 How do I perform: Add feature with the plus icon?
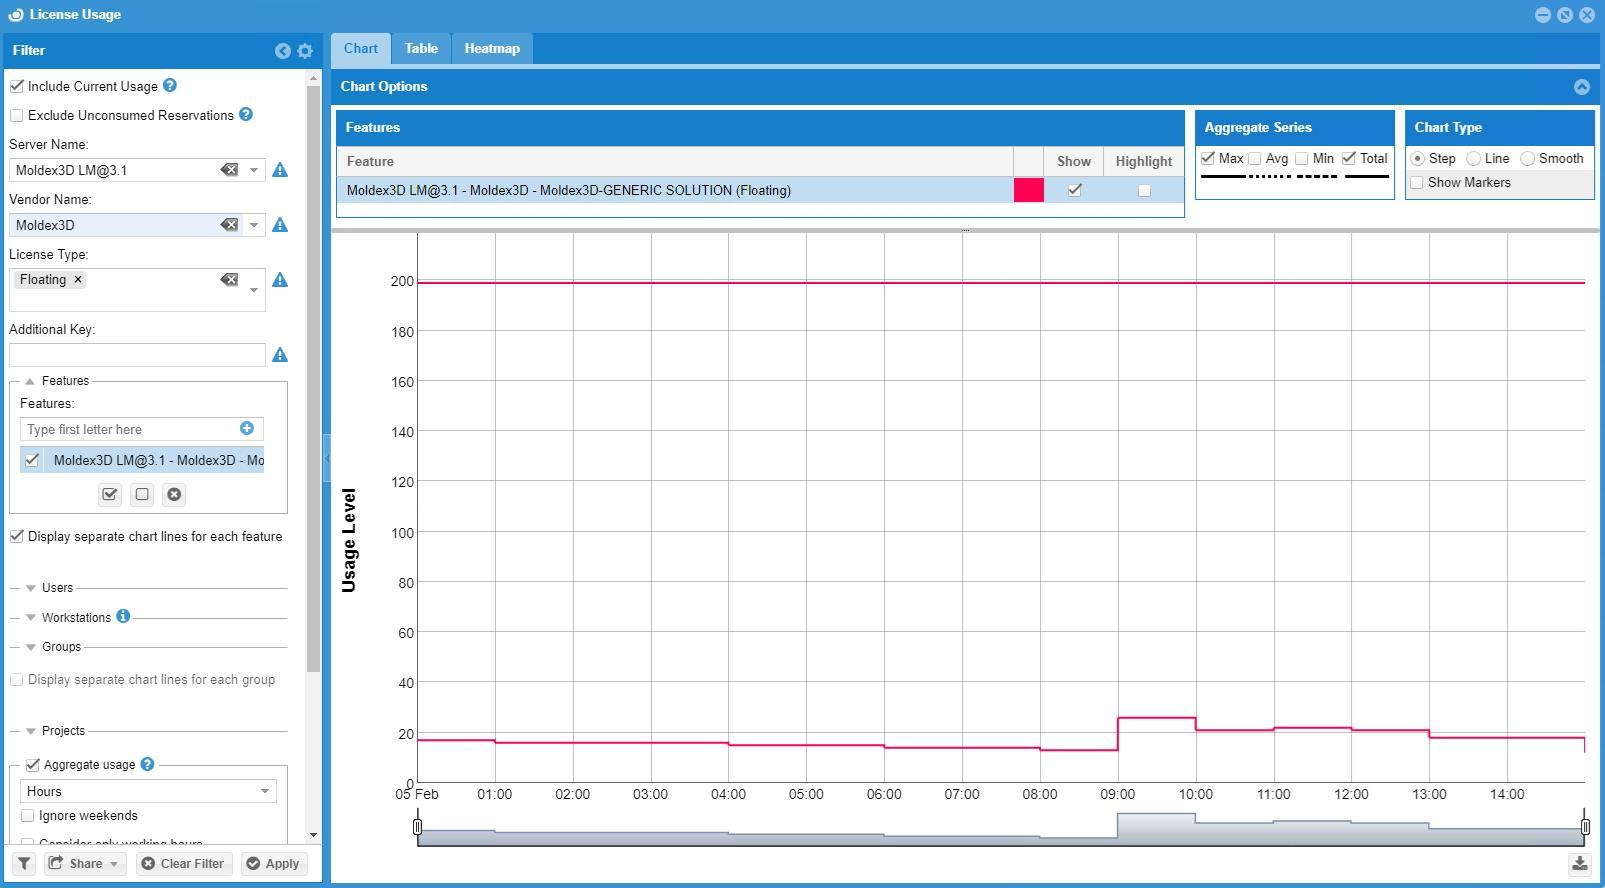[x=247, y=428]
